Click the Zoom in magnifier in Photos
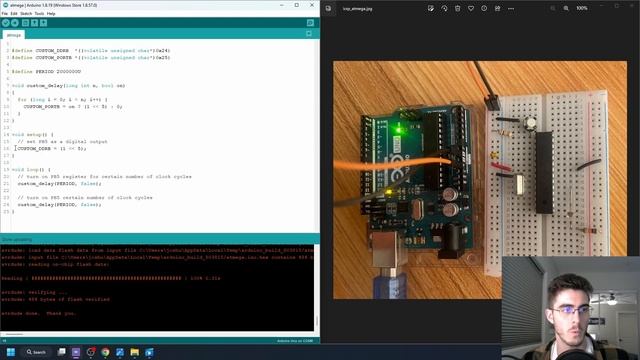 (x=566, y=8)
